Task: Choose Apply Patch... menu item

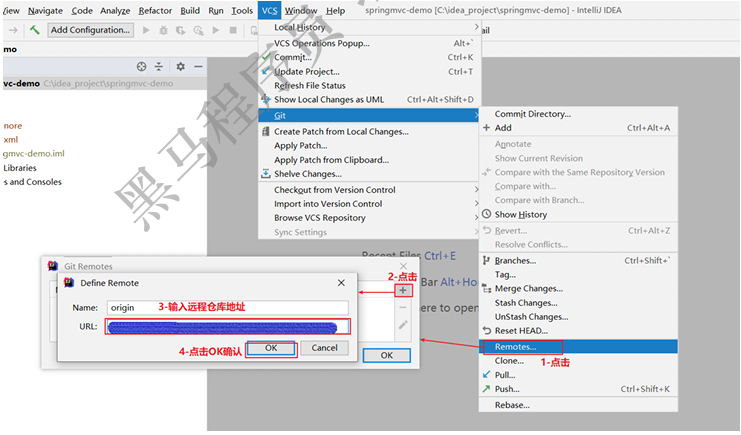Action: click(369, 146)
